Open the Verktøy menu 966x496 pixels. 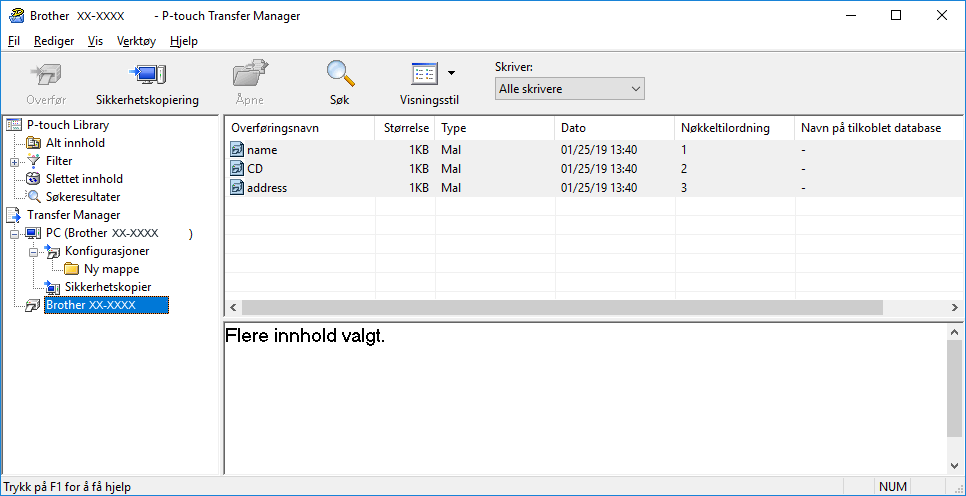pyautogui.click(x=136, y=41)
